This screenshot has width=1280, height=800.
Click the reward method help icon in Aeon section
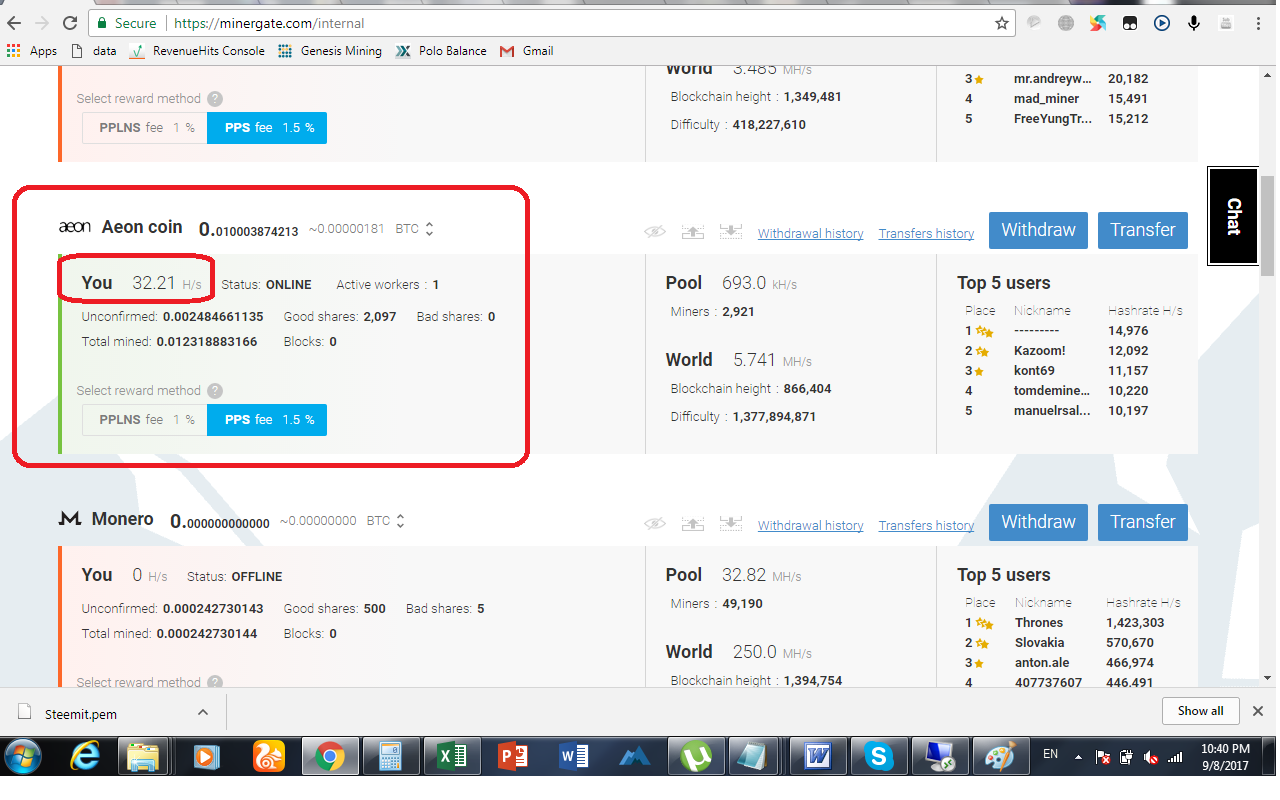(x=215, y=391)
